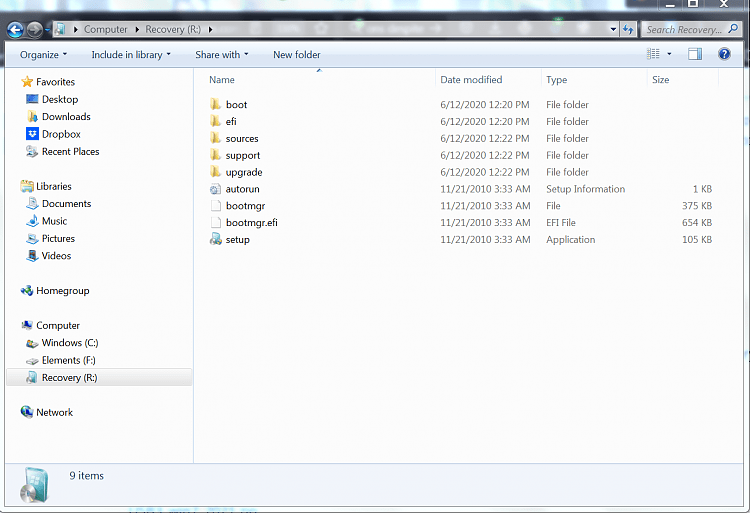Select the sources folder icon
The image size is (750, 513).
coord(215,138)
